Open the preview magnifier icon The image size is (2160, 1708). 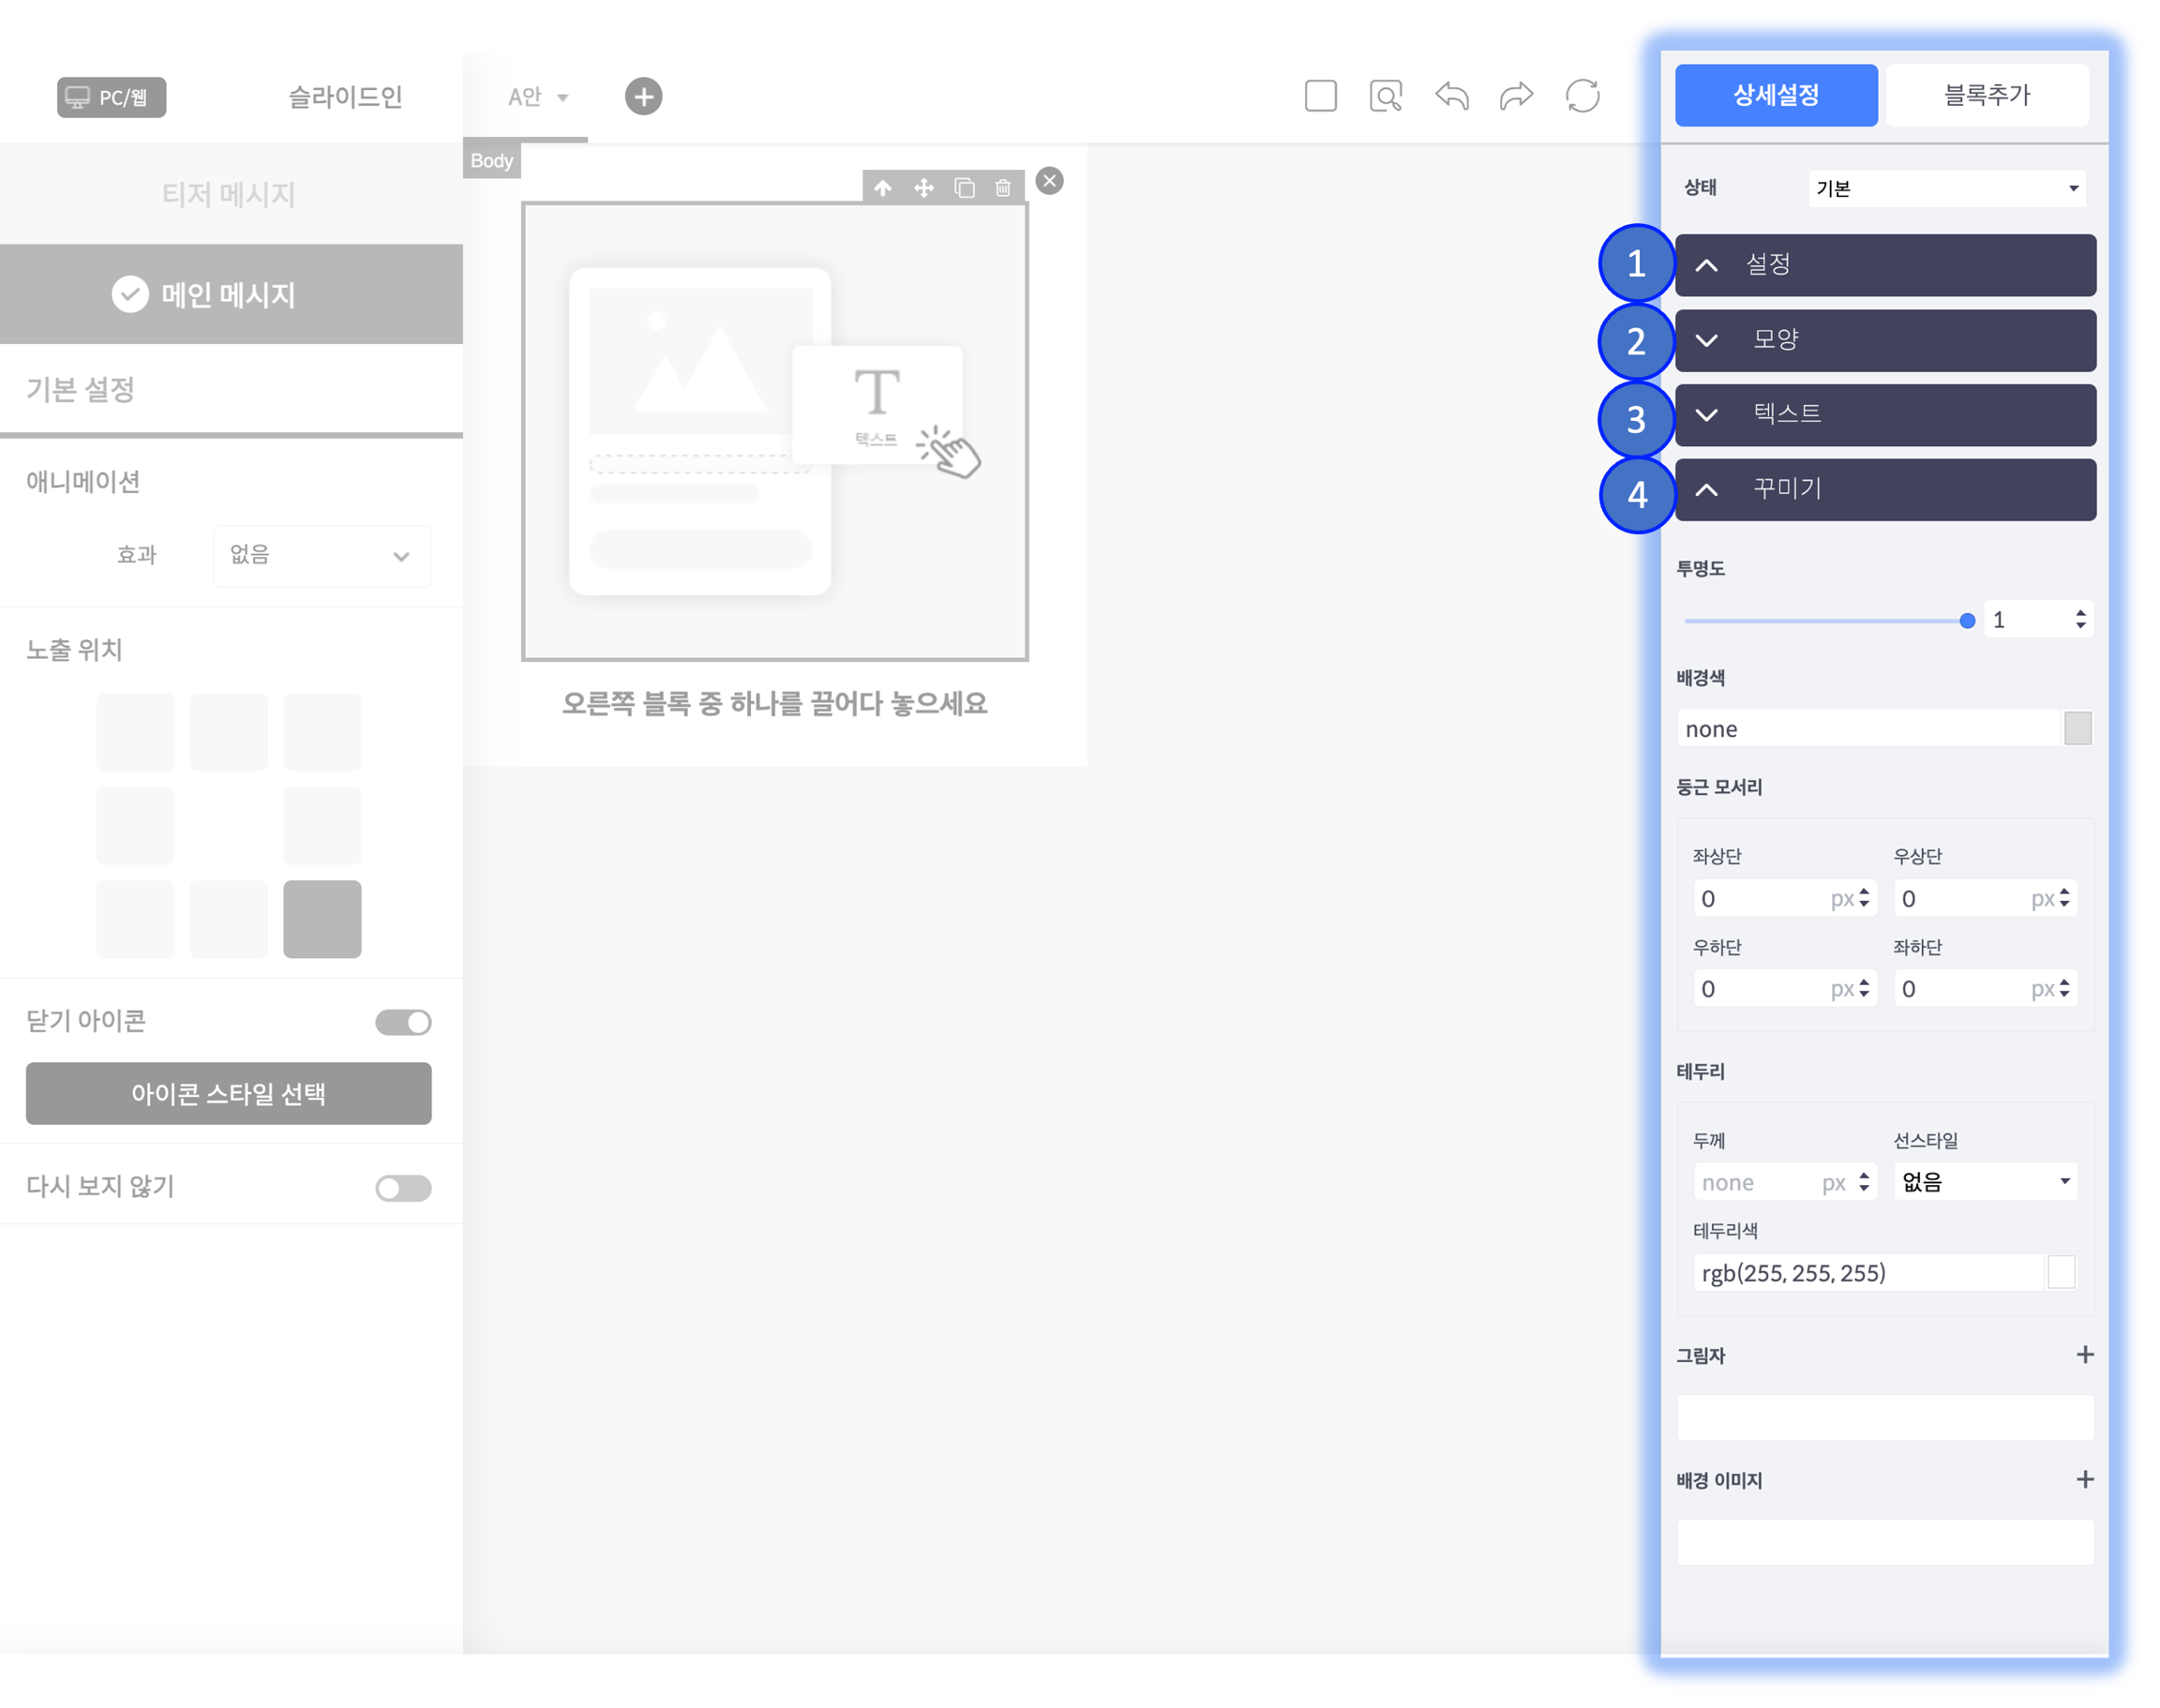1385,96
